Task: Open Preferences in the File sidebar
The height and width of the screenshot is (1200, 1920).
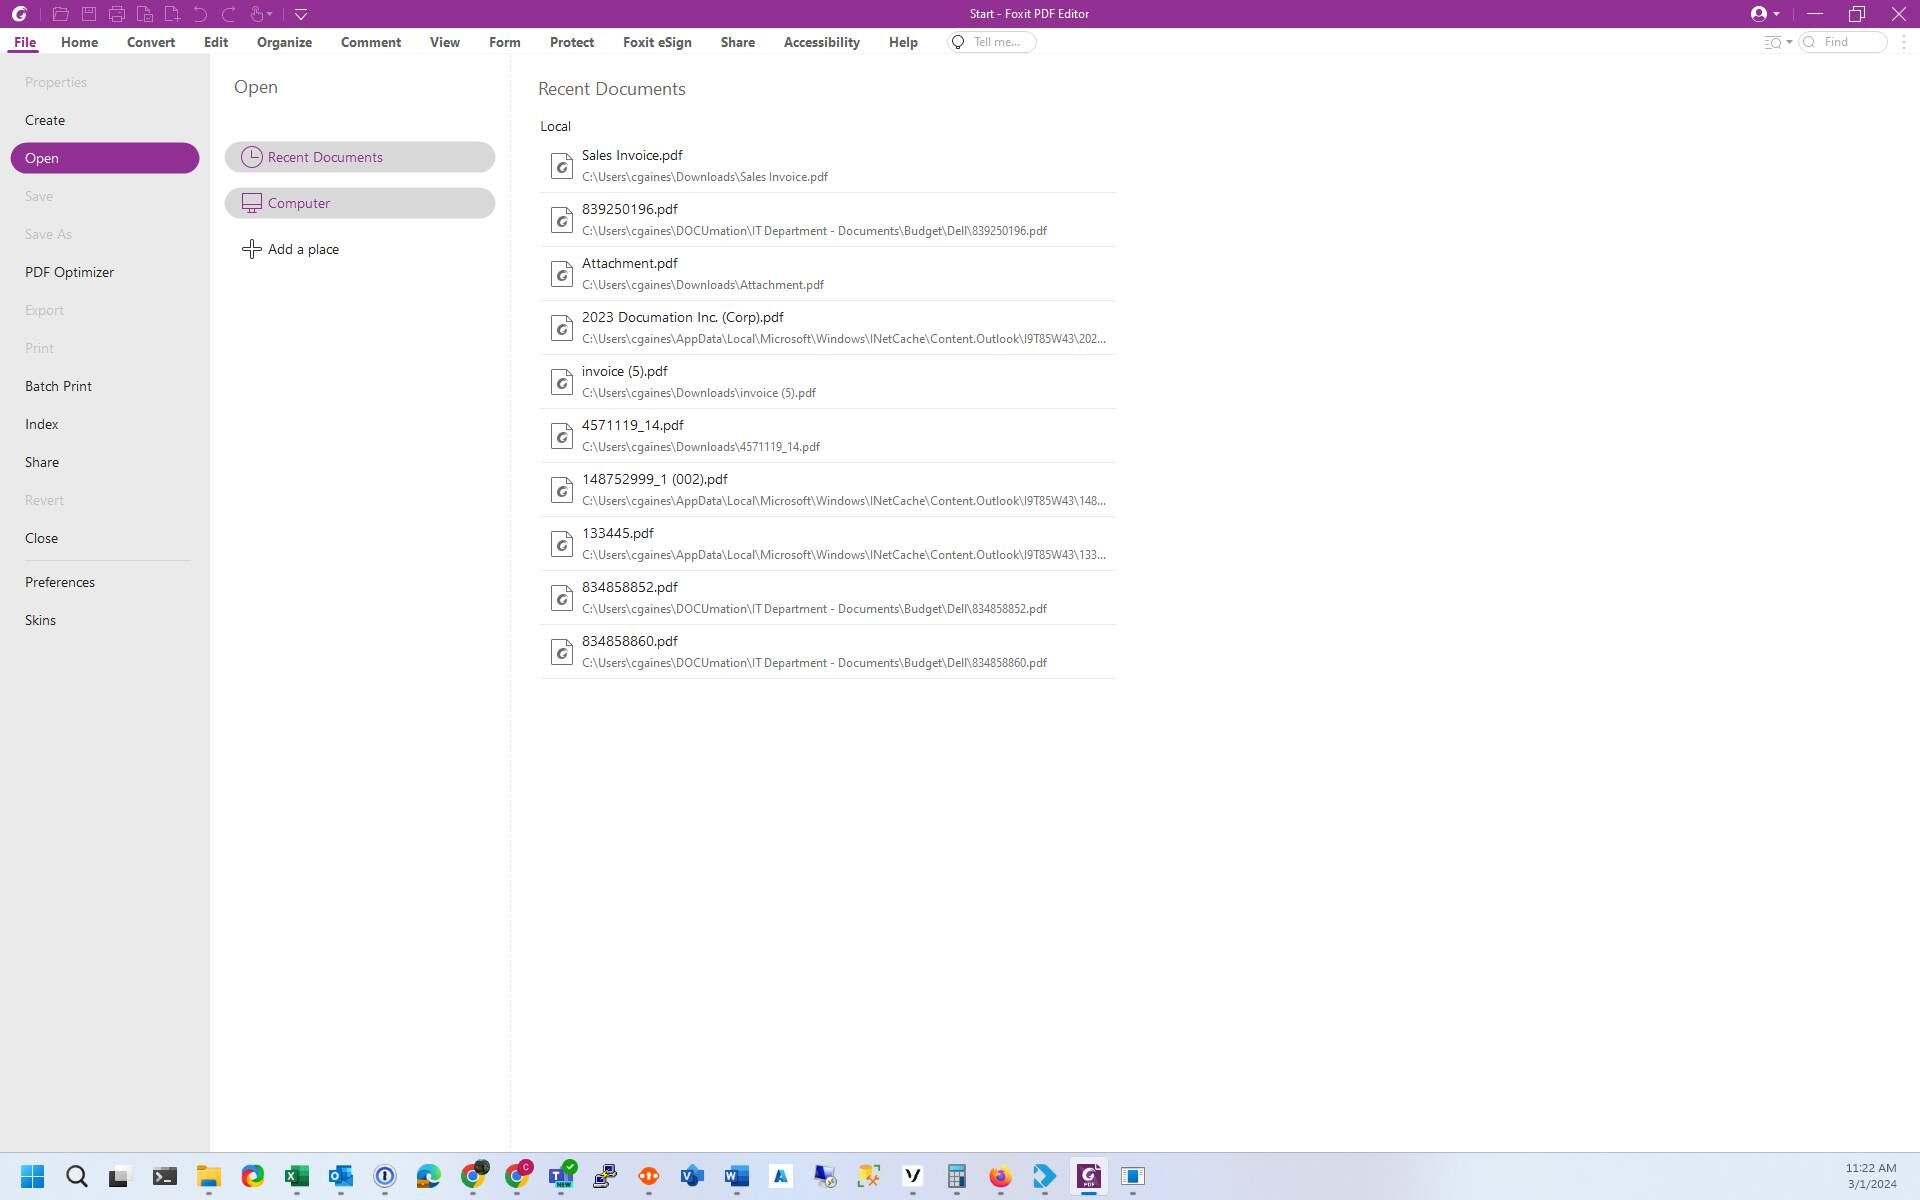Action: tap(60, 582)
